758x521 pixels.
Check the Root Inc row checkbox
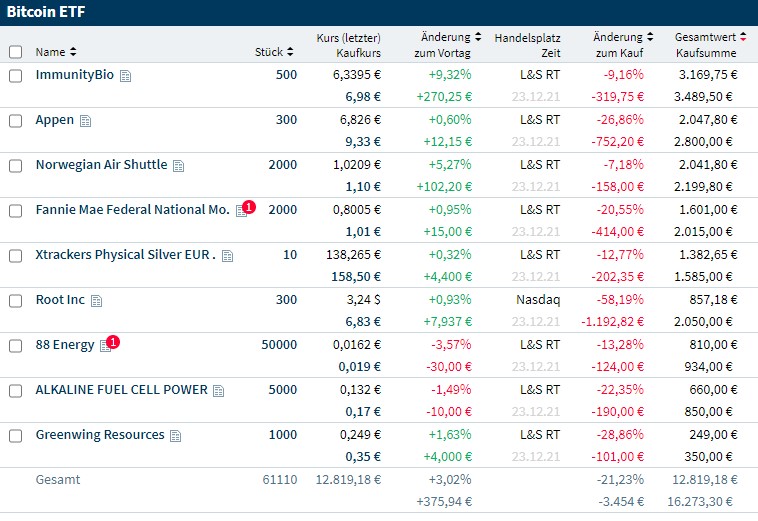[15, 301]
